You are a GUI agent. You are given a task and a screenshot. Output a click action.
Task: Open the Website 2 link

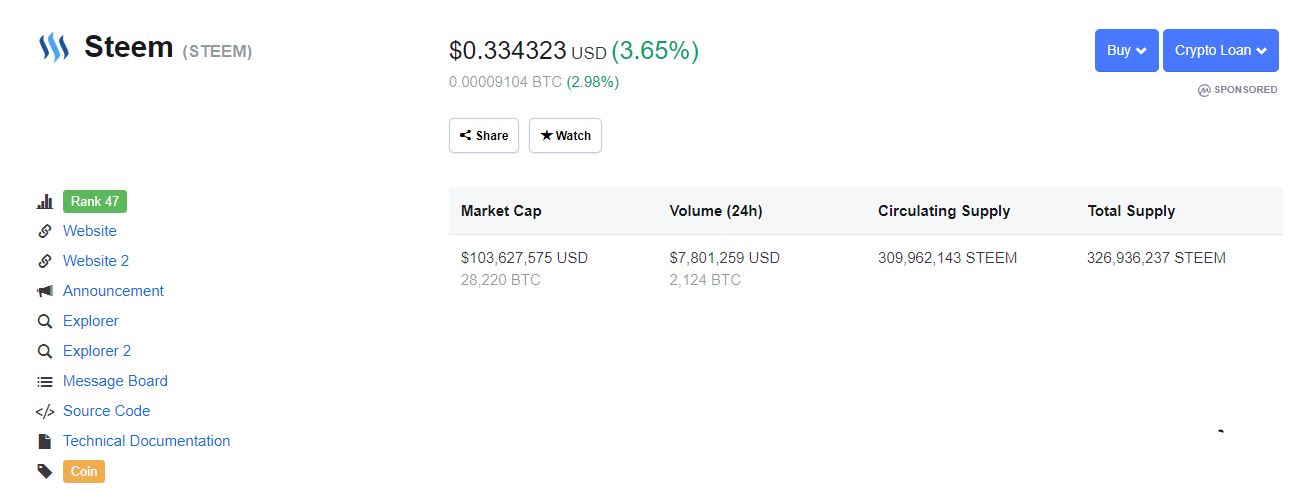pos(96,261)
